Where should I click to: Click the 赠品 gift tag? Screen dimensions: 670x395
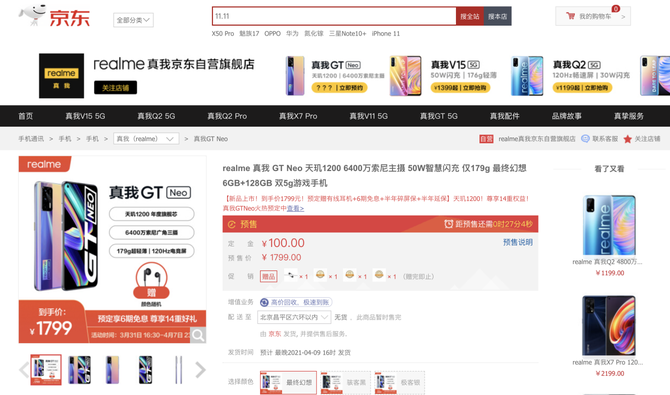click(268, 277)
